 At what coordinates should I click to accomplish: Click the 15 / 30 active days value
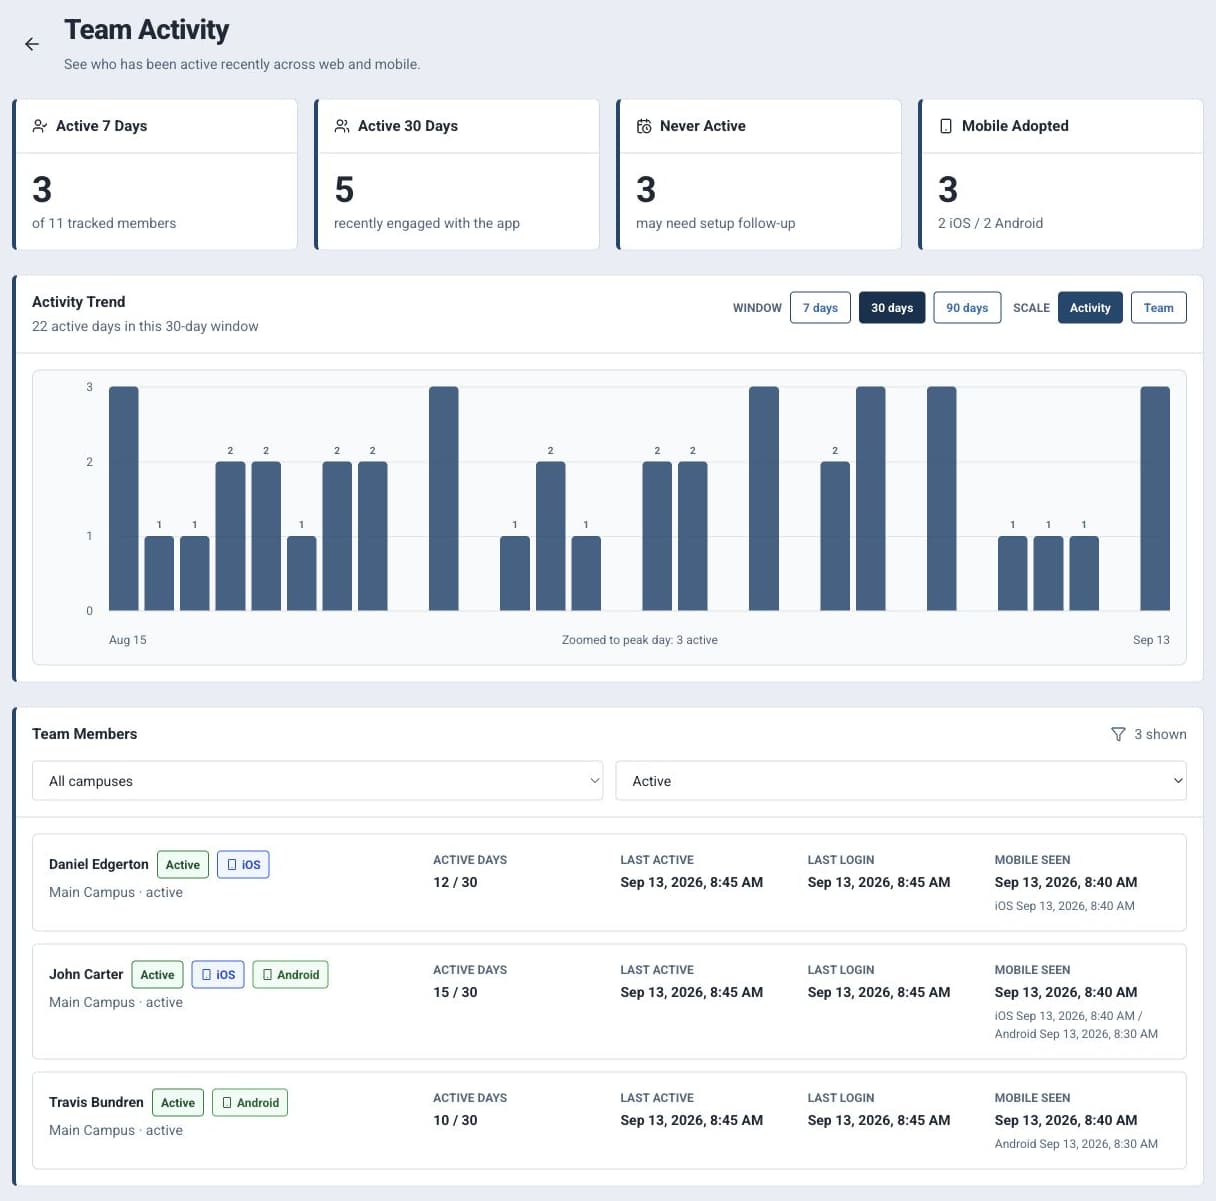[455, 992]
